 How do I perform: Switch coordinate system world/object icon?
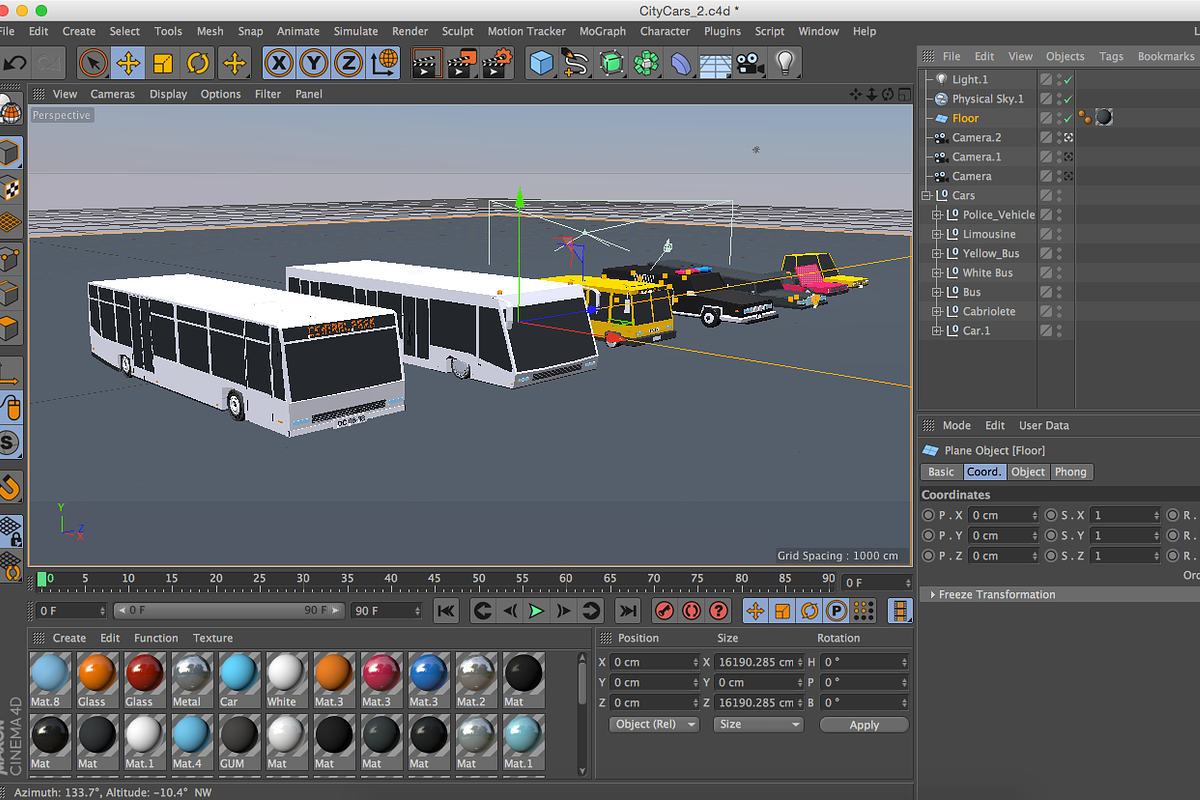click(384, 64)
